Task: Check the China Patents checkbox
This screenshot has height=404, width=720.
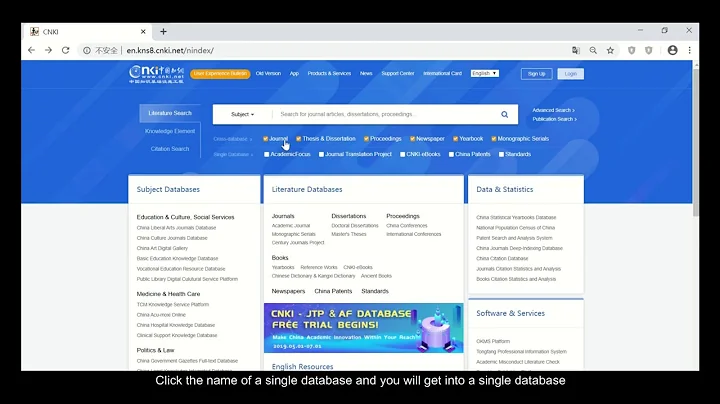Action: (x=451, y=154)
